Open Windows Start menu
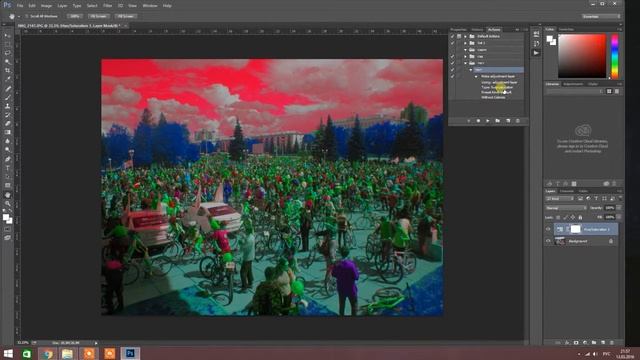The height and width of the screenshot is (360, 640). (8, 353)
